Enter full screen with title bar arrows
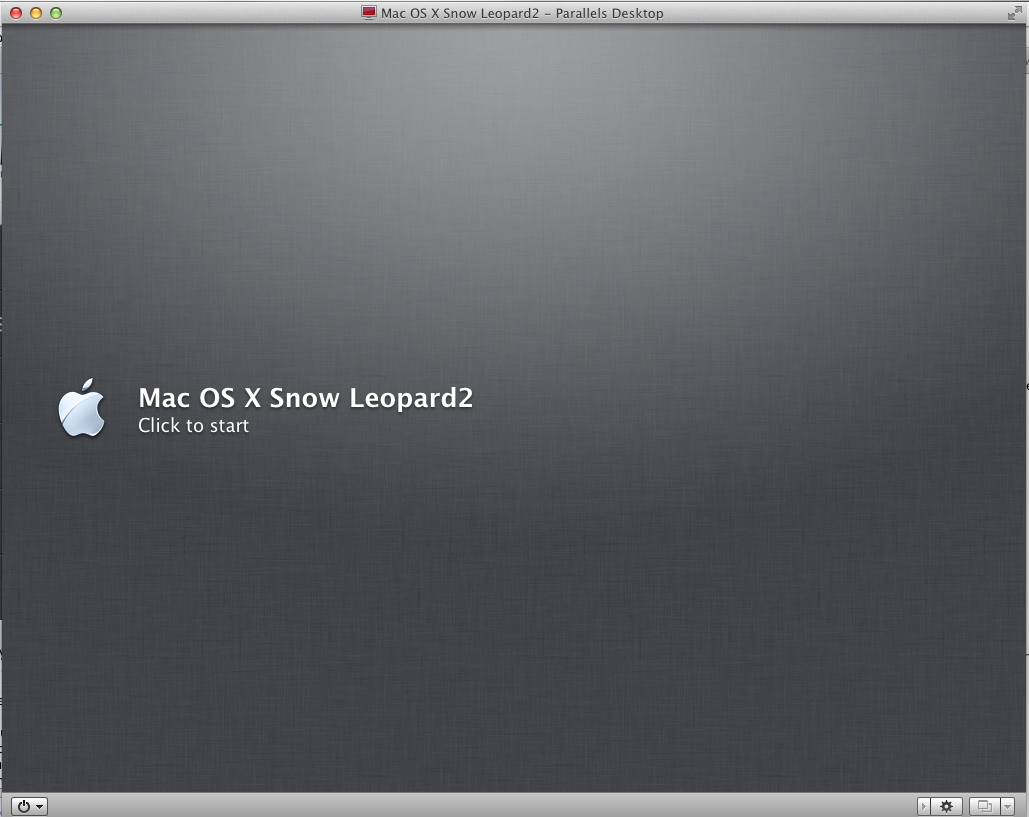Image resolution: width=1029 pixels, height=817 pixels. pos(1014,13)
